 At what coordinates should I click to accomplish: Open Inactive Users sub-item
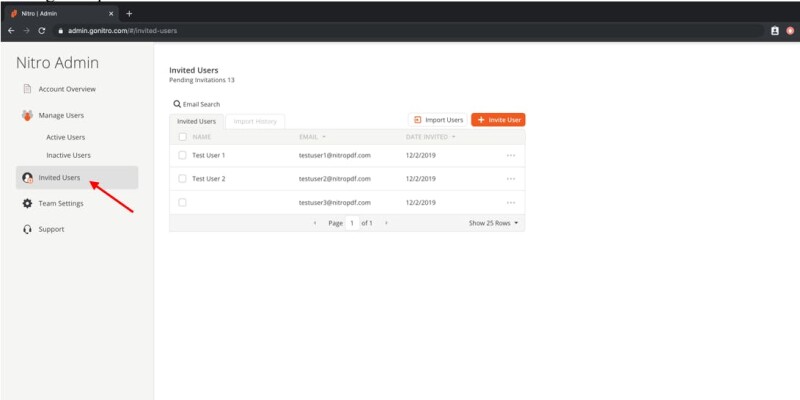tap(68, 155)
